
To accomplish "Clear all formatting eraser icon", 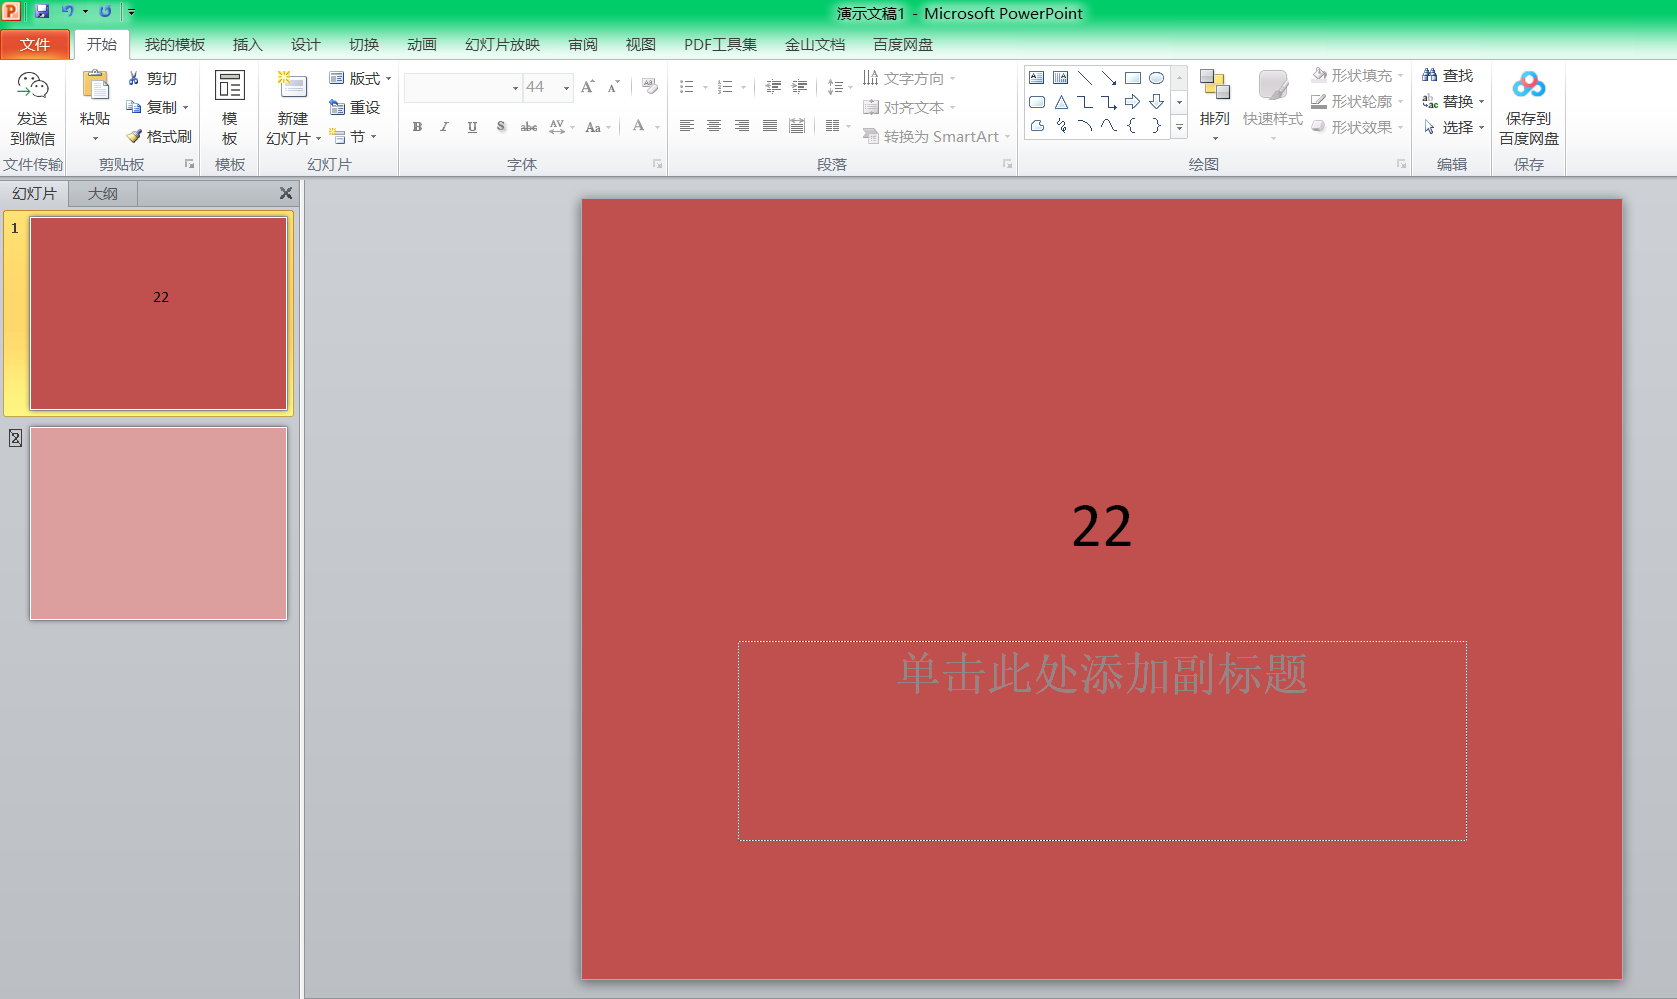I will (650, 87).
